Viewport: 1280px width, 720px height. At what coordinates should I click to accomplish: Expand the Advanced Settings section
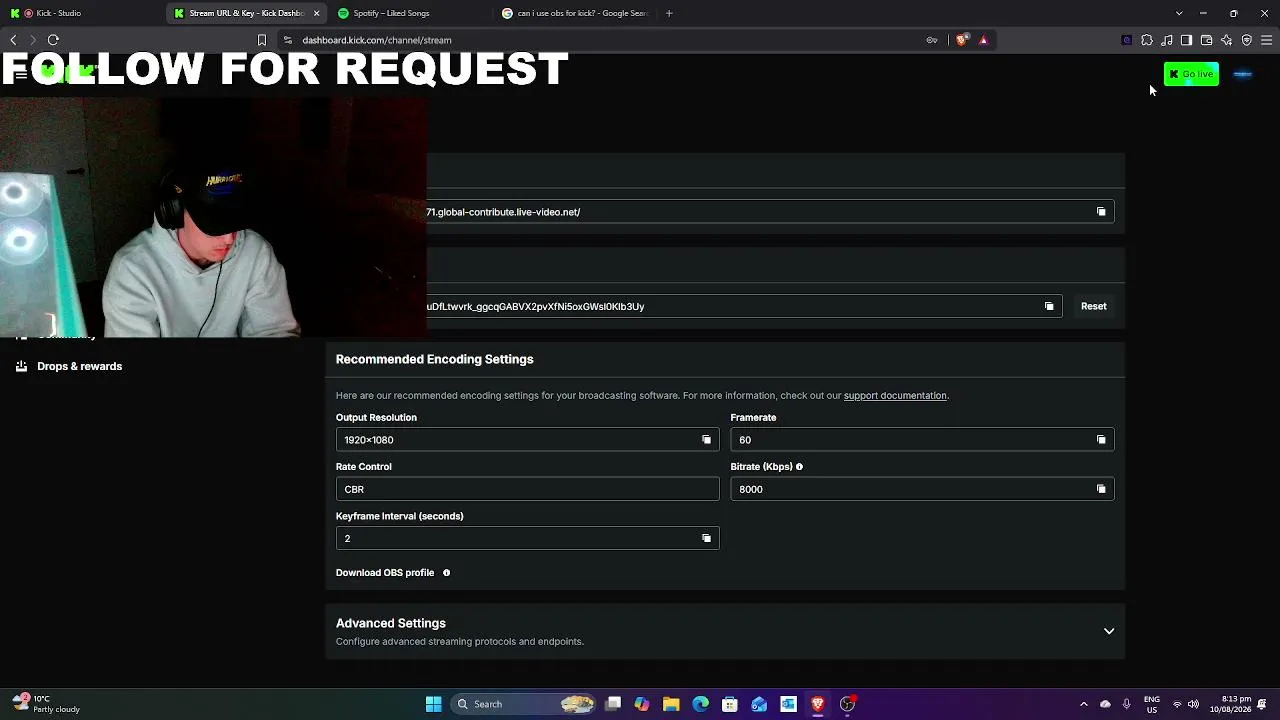click(x=1109, y=631)
